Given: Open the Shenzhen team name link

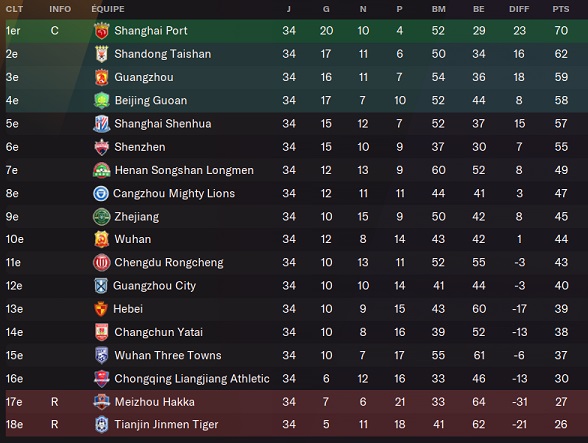Looking at the screenshot, I should click(140, 147).
